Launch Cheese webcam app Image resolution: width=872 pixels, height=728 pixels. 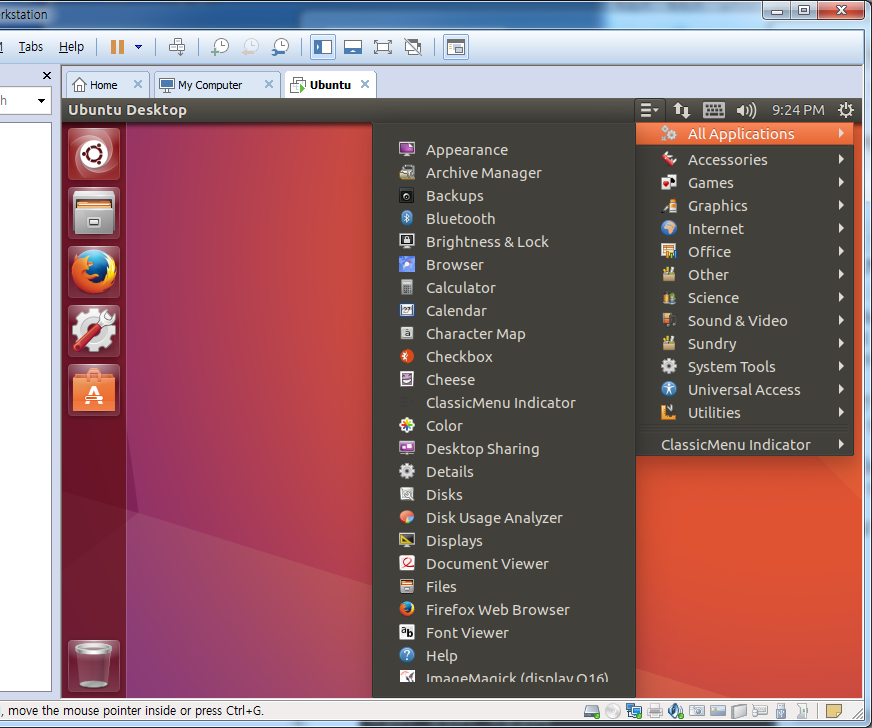point(504,380)
